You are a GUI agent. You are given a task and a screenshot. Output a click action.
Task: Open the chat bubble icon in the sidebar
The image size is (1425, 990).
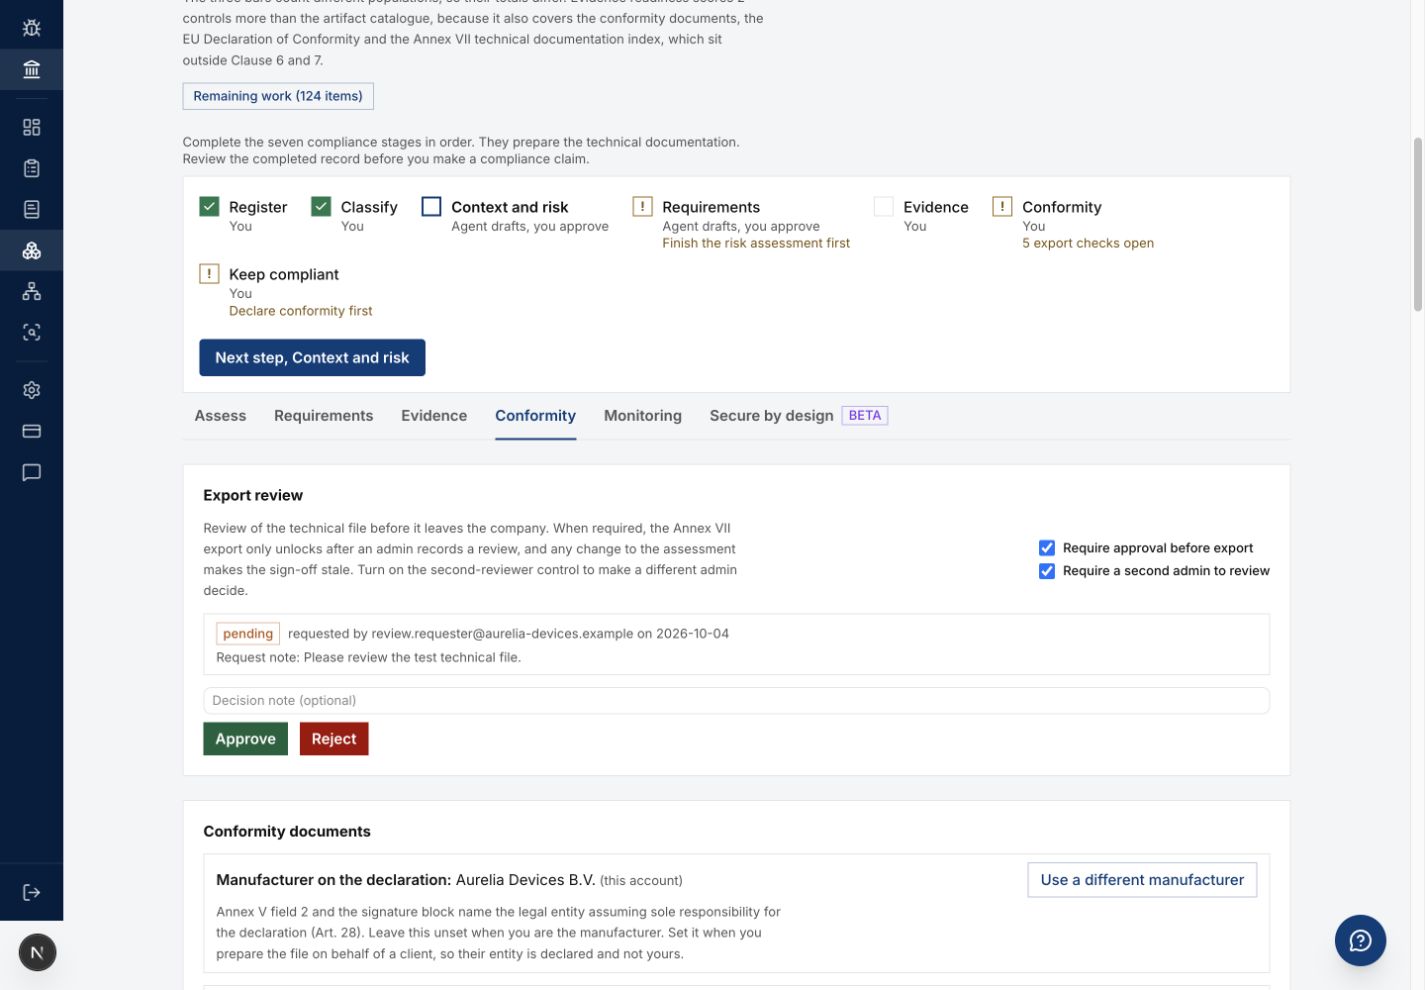(x=31, y=472)
